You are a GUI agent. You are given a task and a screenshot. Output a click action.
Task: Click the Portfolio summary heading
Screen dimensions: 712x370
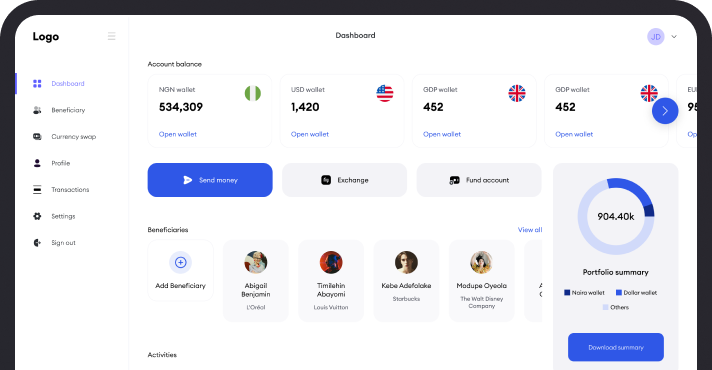tap(616, 272)
